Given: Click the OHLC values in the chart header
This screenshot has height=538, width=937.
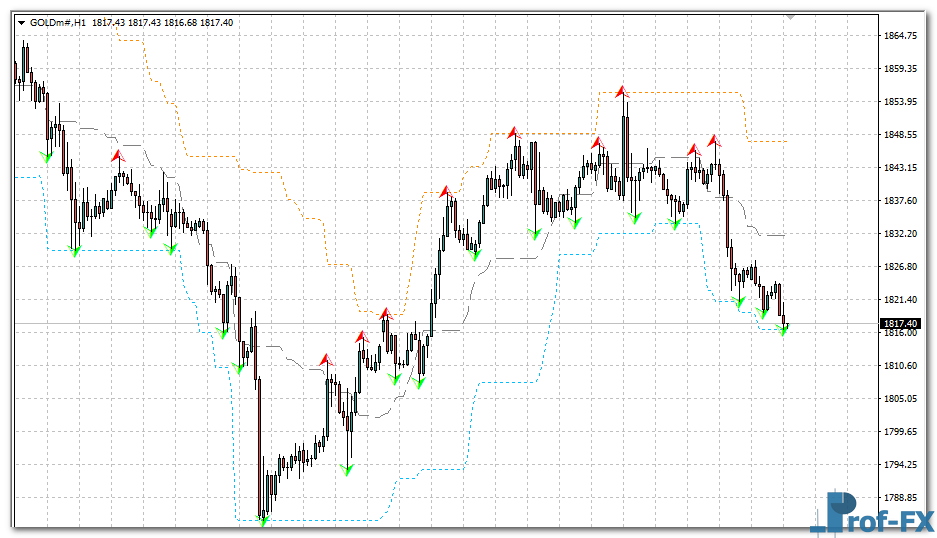Looking at the screenshot, I should [x=169, y=23].
